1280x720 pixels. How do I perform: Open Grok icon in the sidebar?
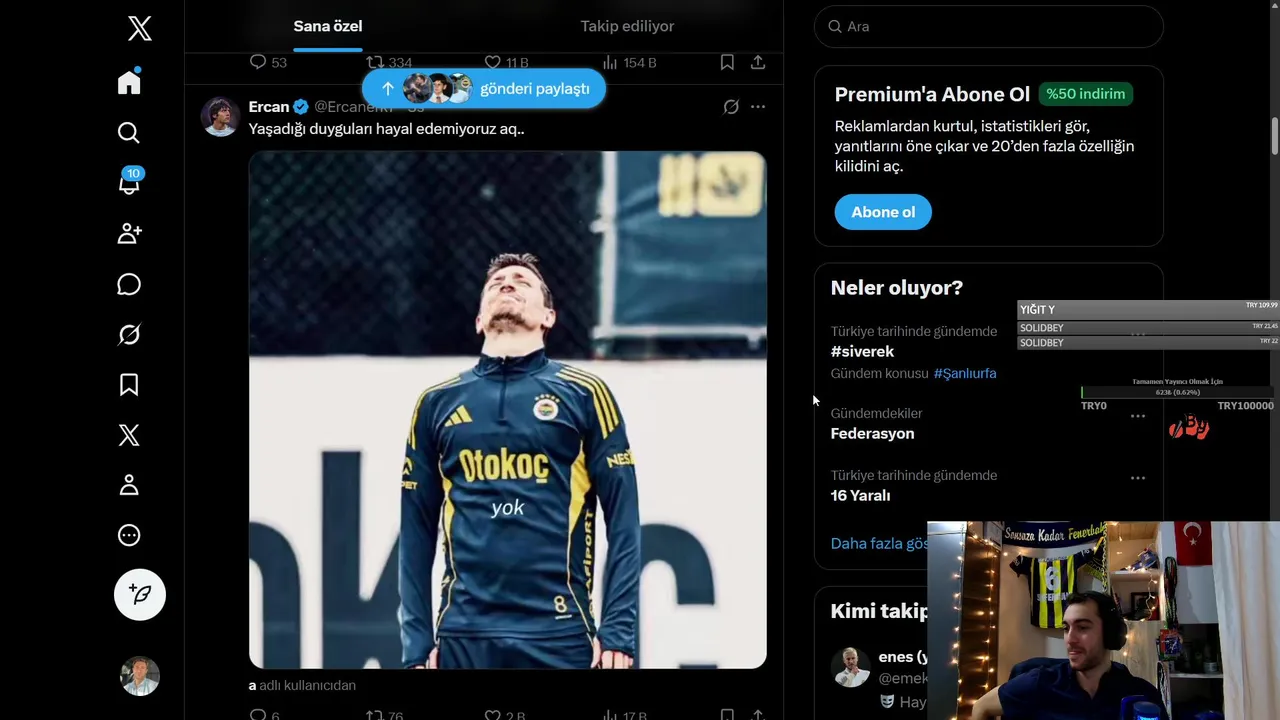129,334
